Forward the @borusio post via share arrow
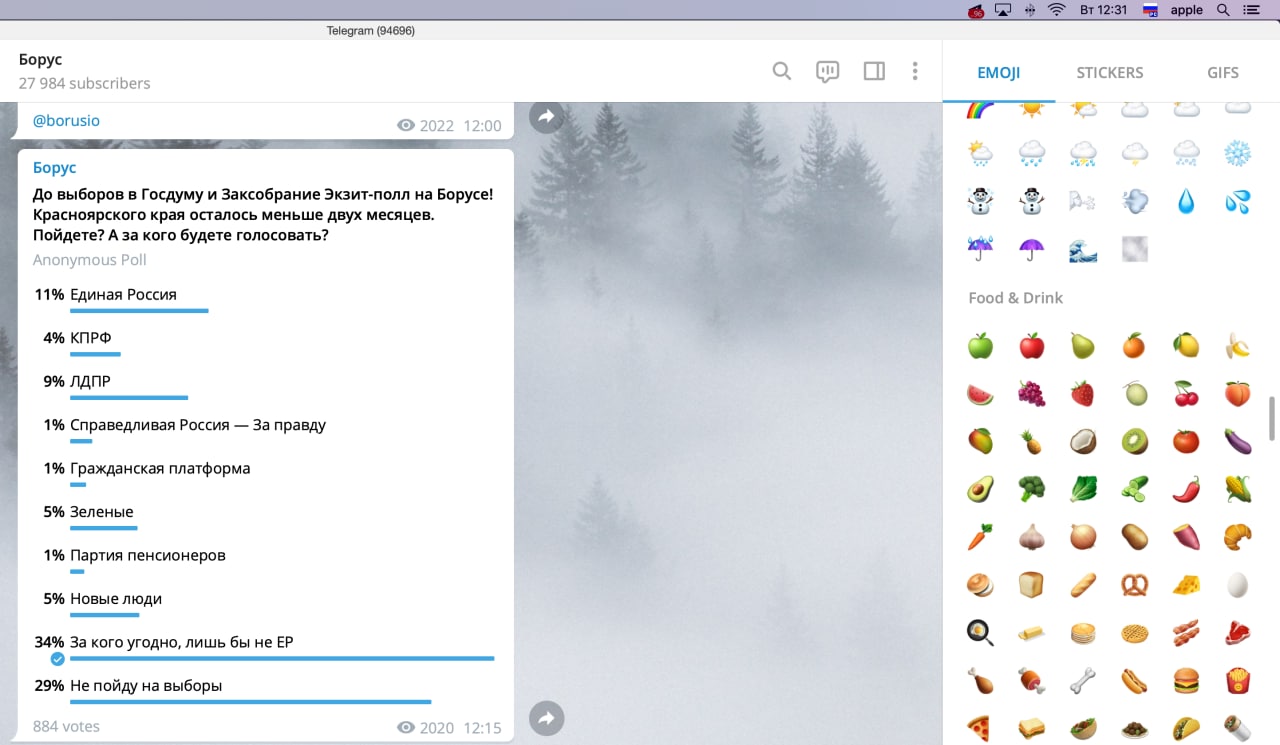 tap(546, 117)
